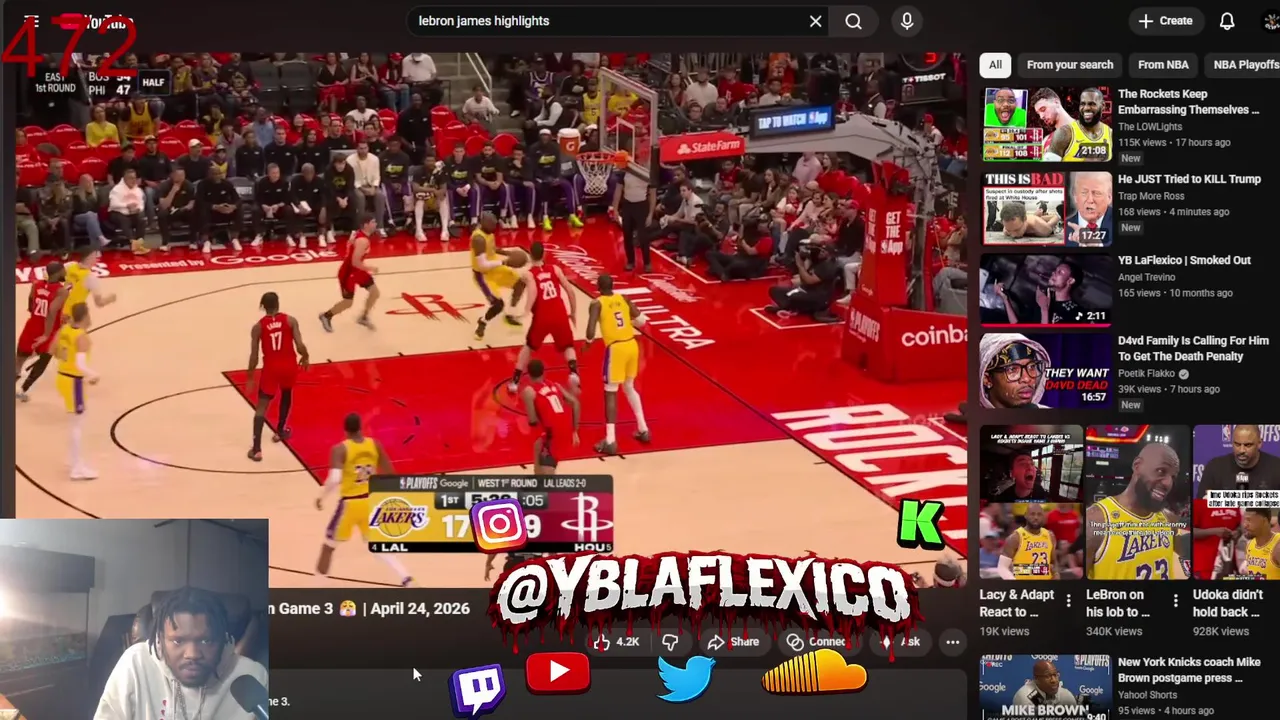Open title "He JUST Tried to KILL Trump"

(x=1189, y=179)
